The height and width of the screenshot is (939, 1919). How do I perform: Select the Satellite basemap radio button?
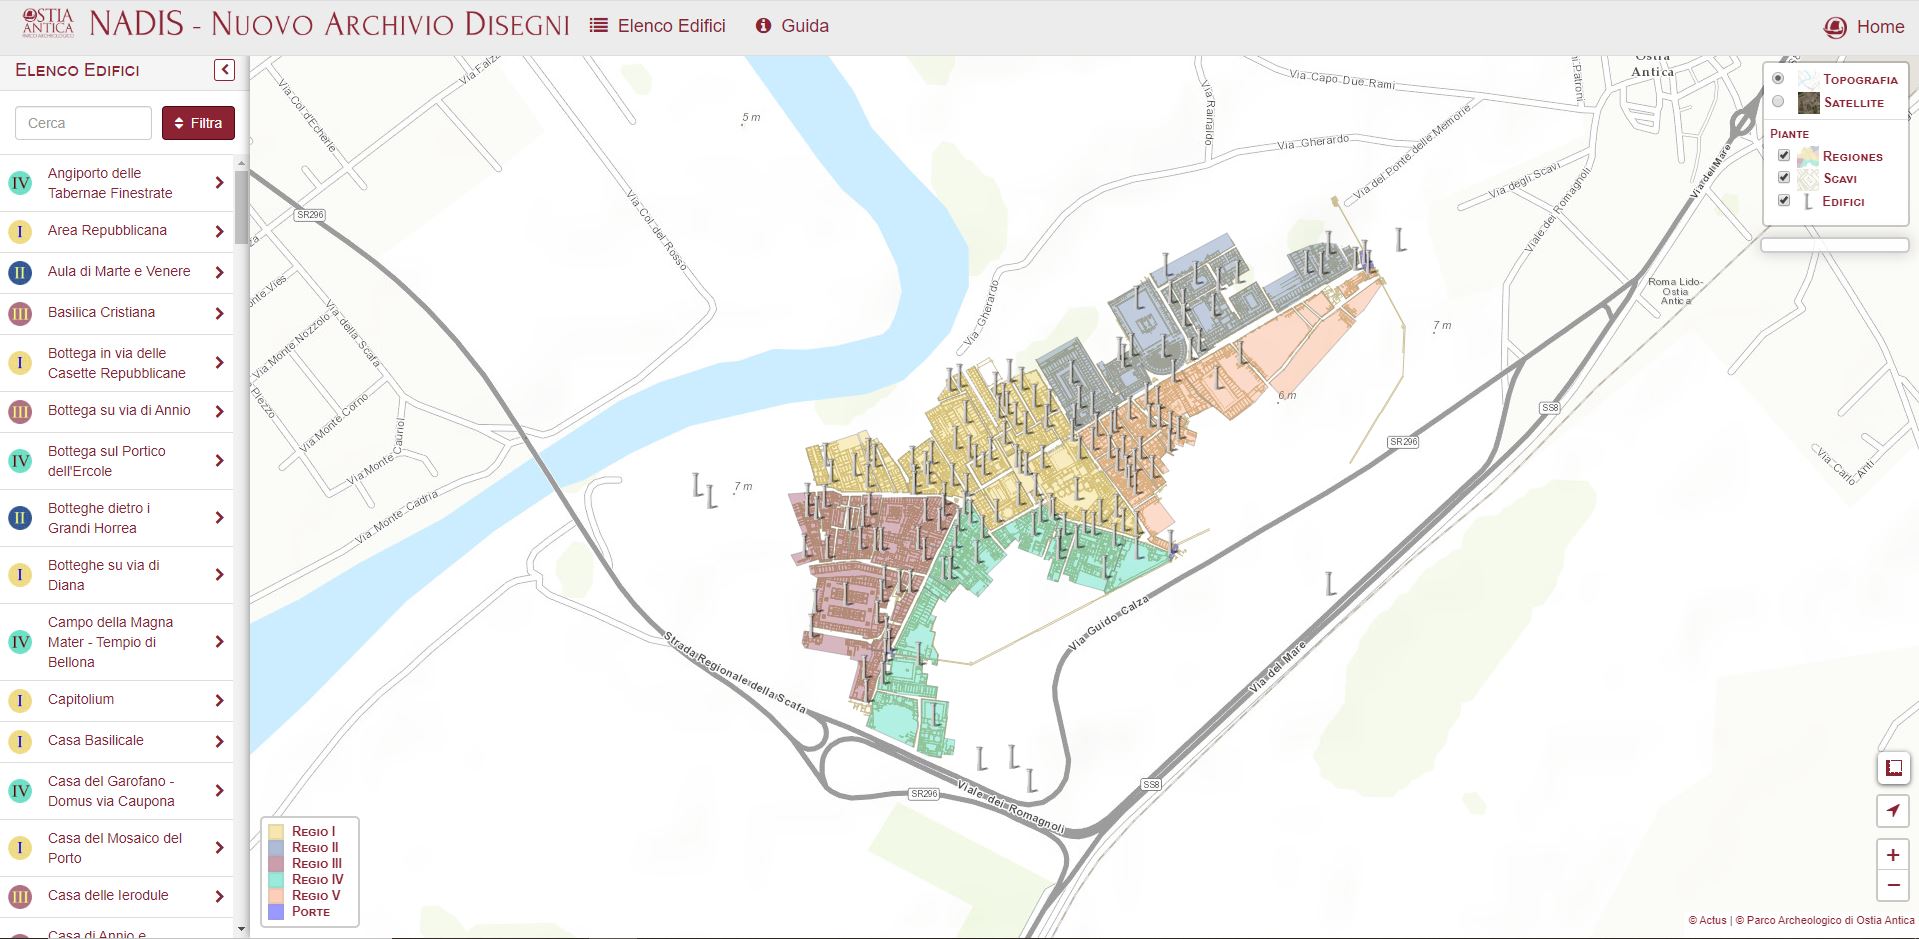1777,101
